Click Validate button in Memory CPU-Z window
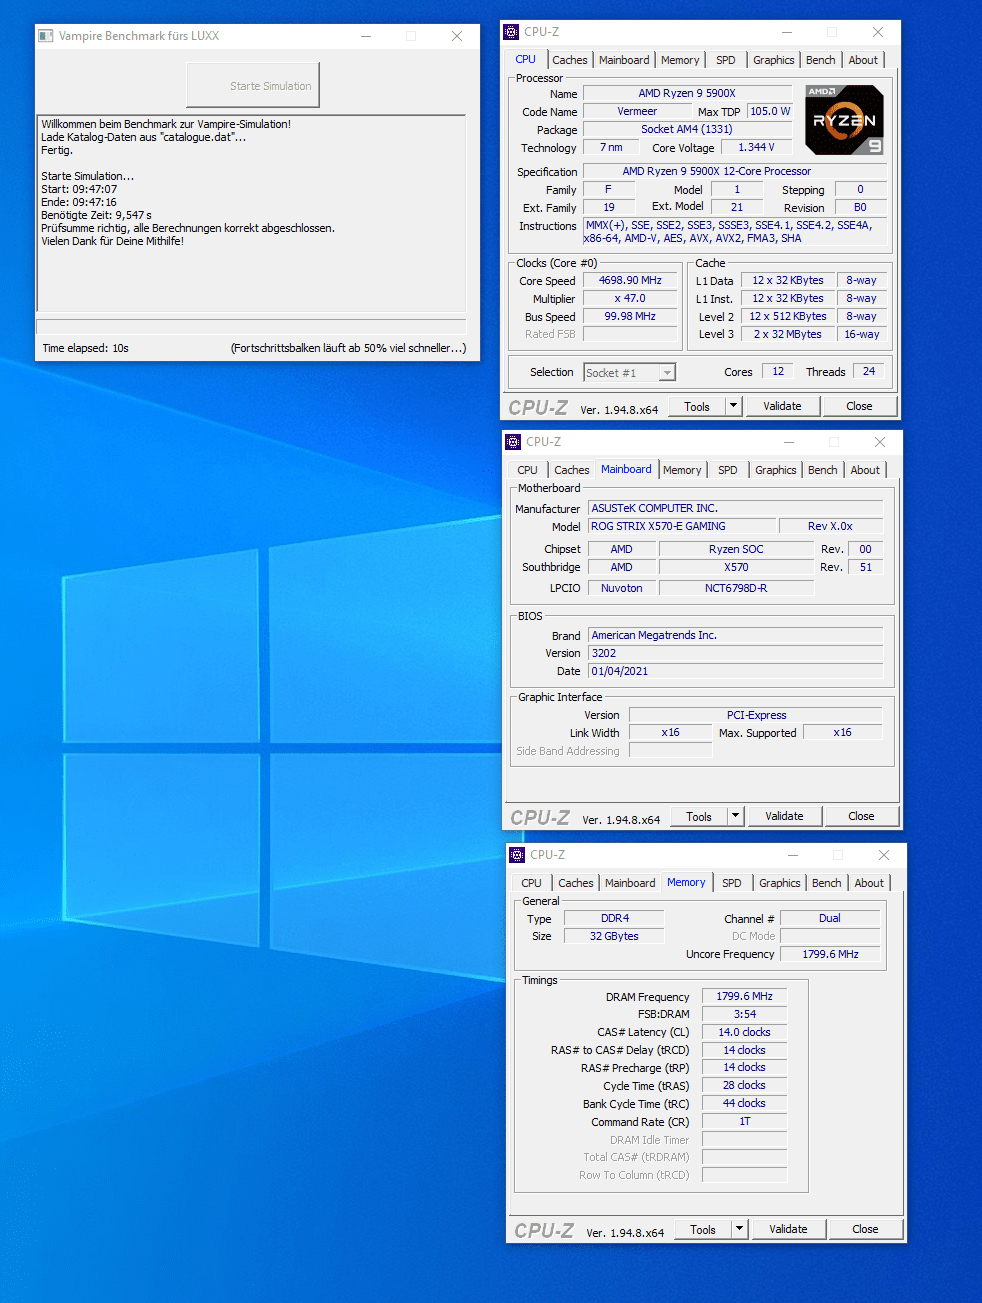 pos(788,1229)
